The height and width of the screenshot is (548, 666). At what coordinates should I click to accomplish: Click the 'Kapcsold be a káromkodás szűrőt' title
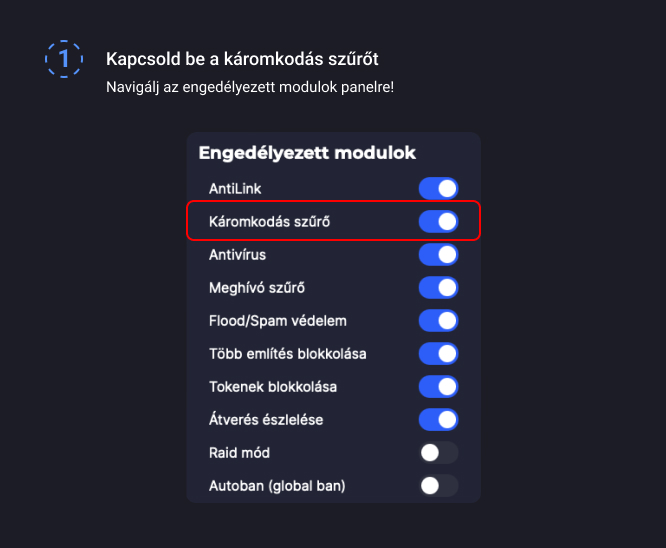242,59
